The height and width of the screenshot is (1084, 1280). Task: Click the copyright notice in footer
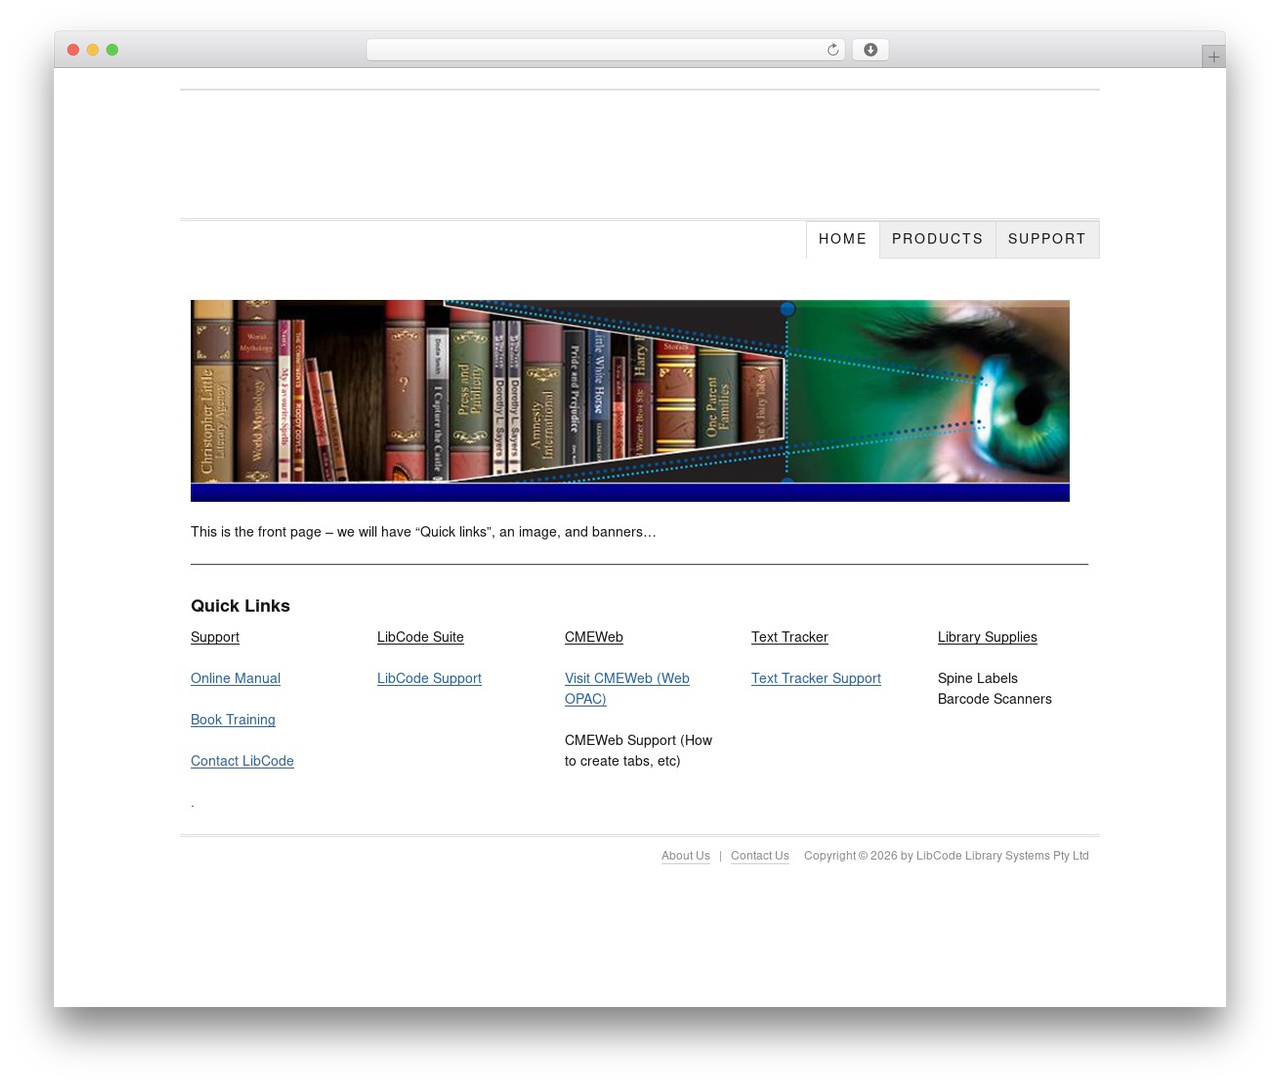pos(946,856)
